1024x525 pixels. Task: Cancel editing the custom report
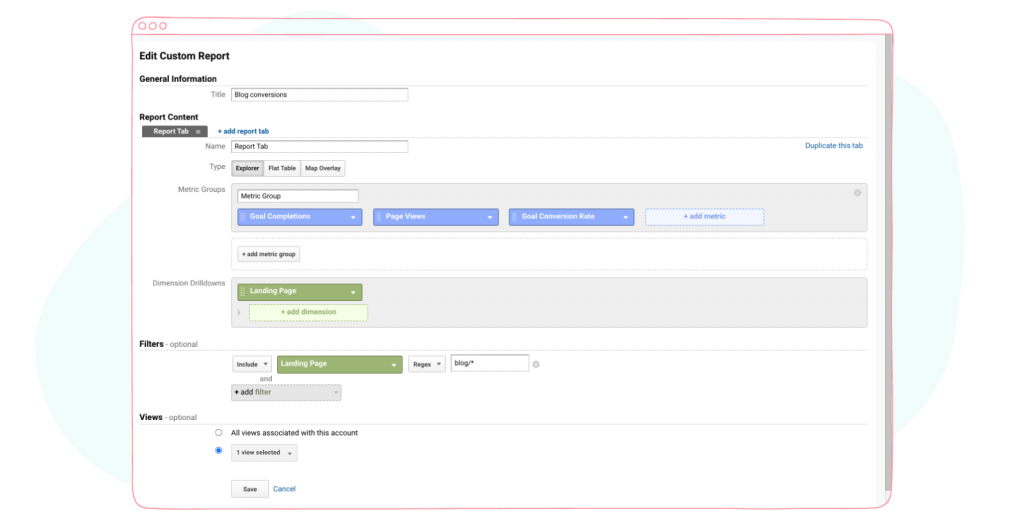coord(284,489)
